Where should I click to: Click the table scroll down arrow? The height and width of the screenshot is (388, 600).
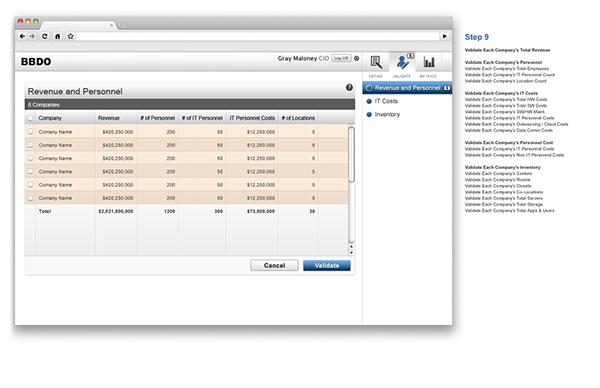(x=351, y=253)
